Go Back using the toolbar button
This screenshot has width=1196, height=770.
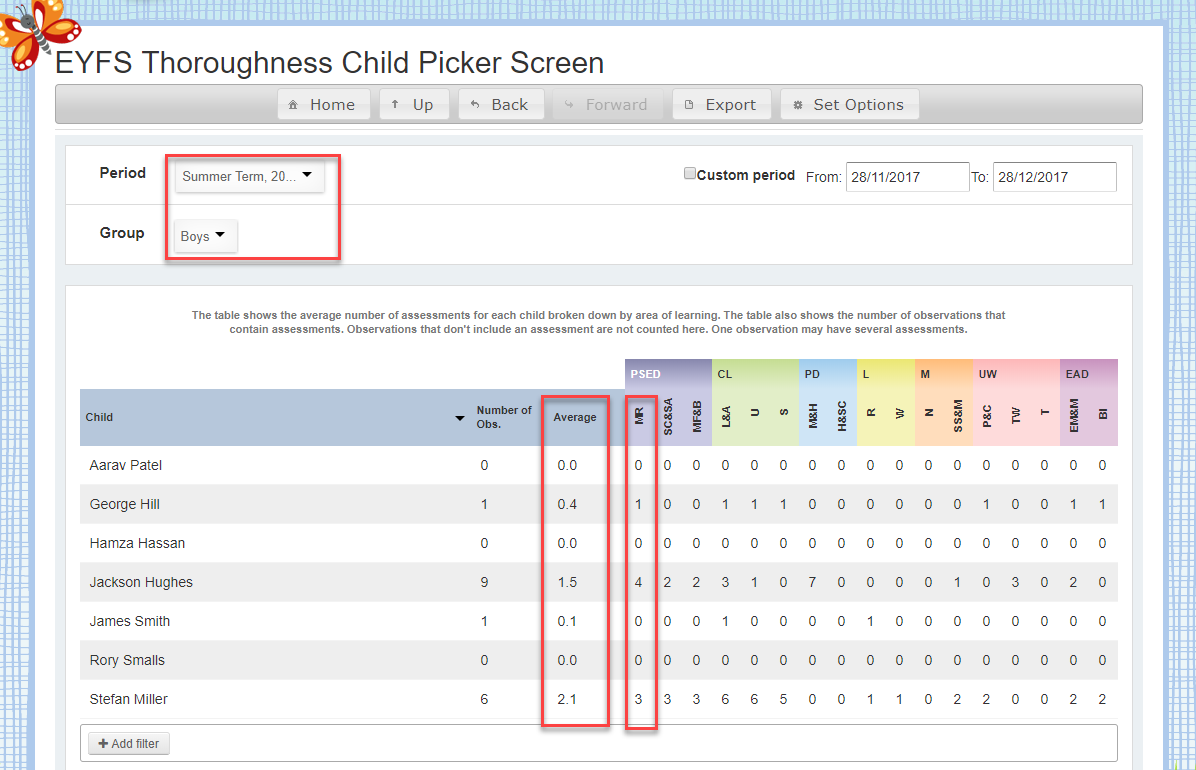tap(500, 105)
